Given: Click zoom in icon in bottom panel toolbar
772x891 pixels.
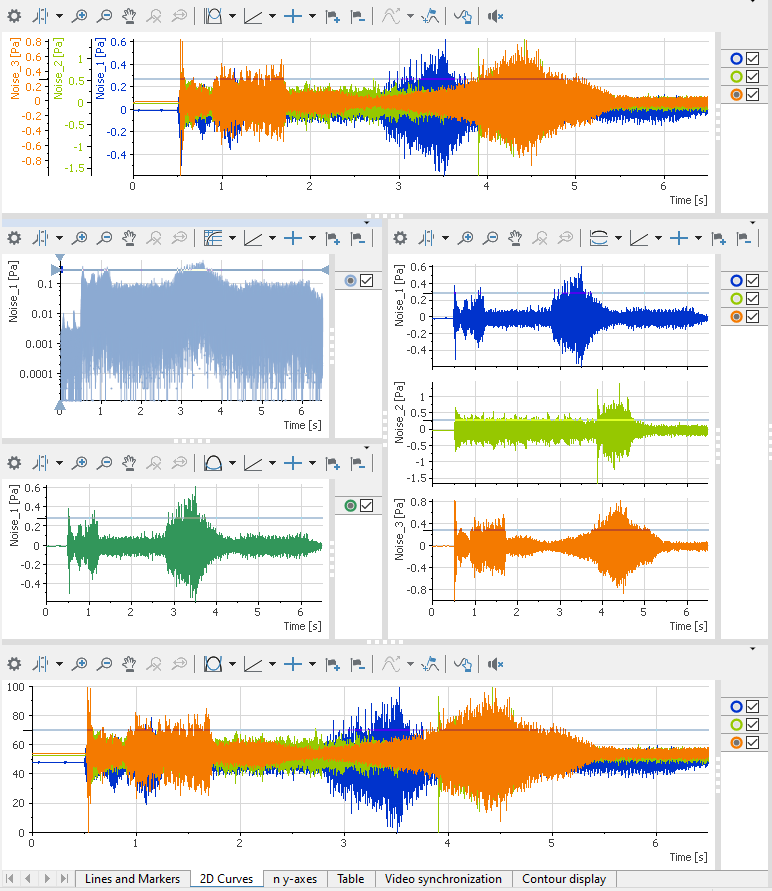Looking at the screenshot, I should pyautogui.click(x=79, y=664).
